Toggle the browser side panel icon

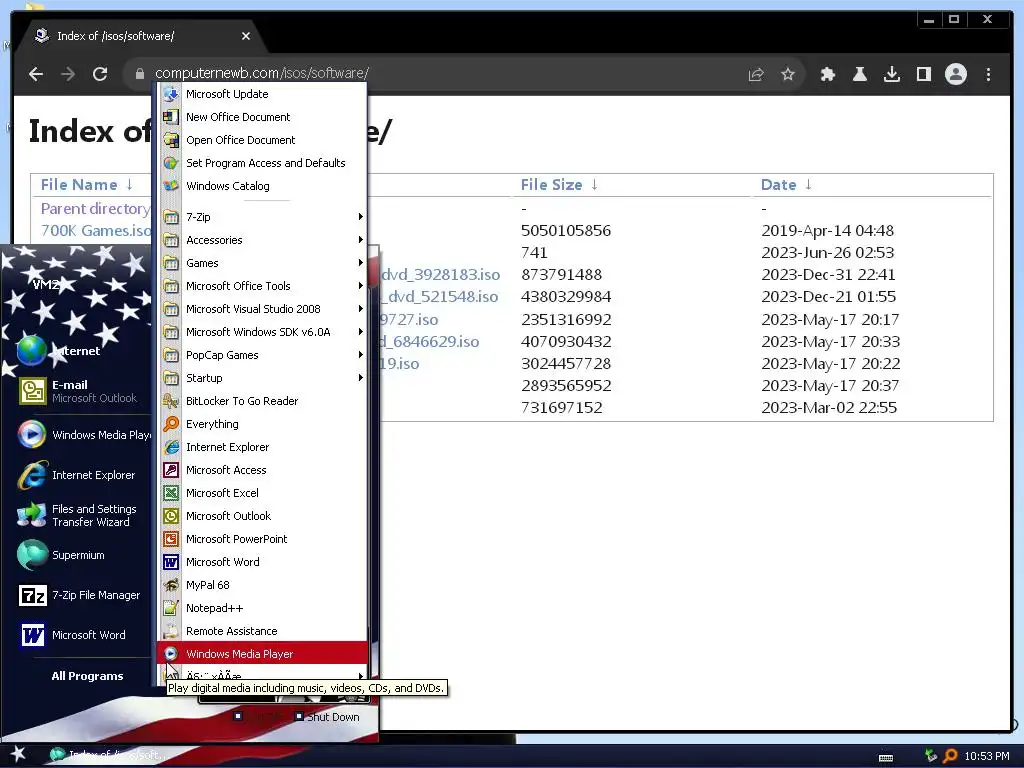[x=923, y=74]
